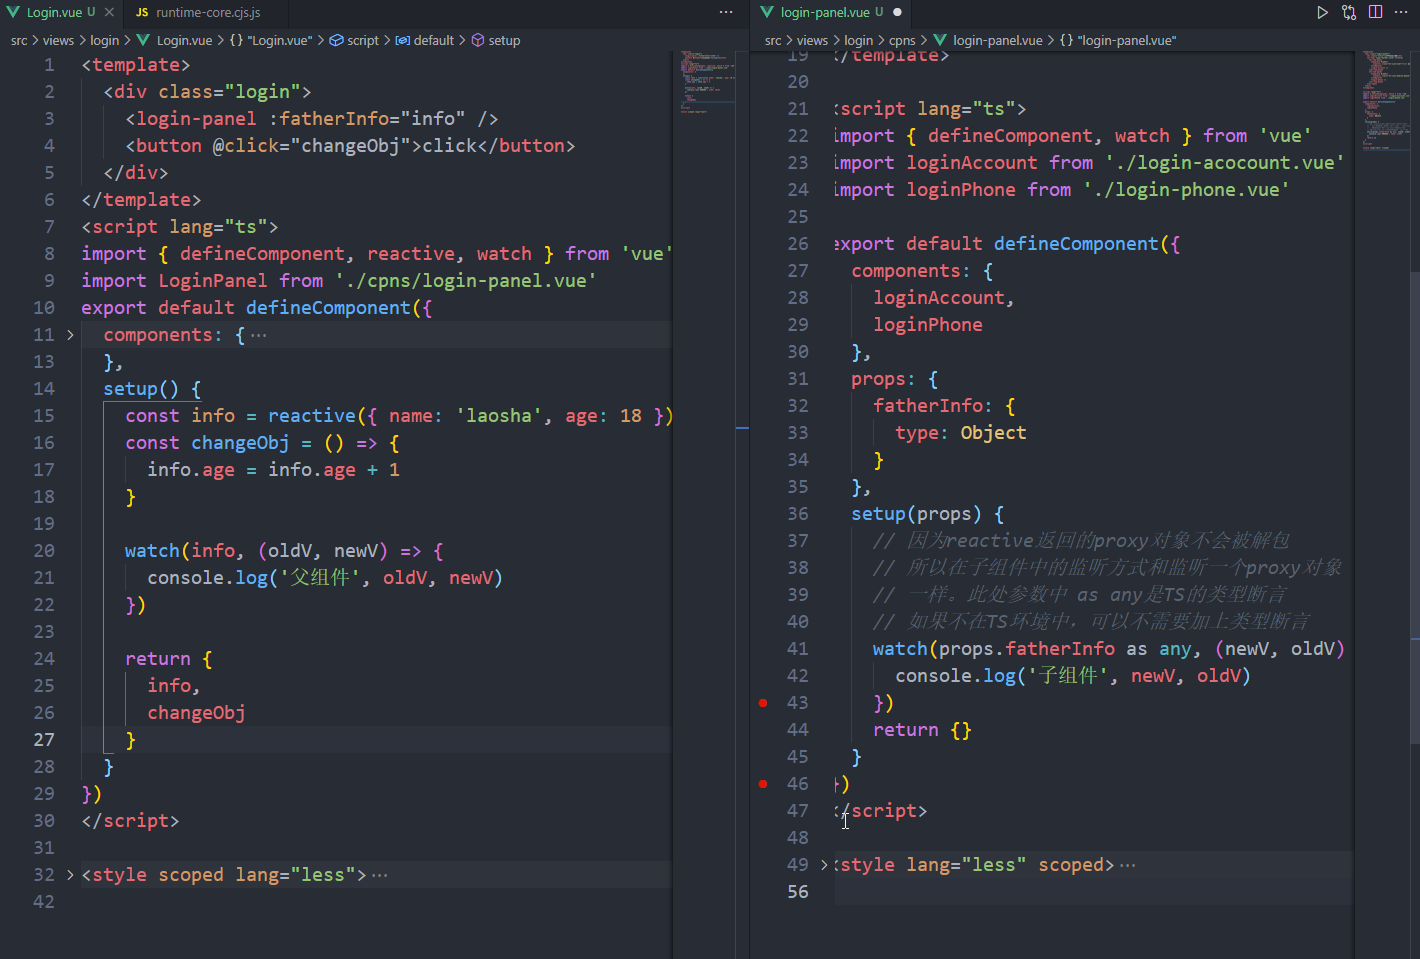Expand folded components block at line 11

pos(70,335)
